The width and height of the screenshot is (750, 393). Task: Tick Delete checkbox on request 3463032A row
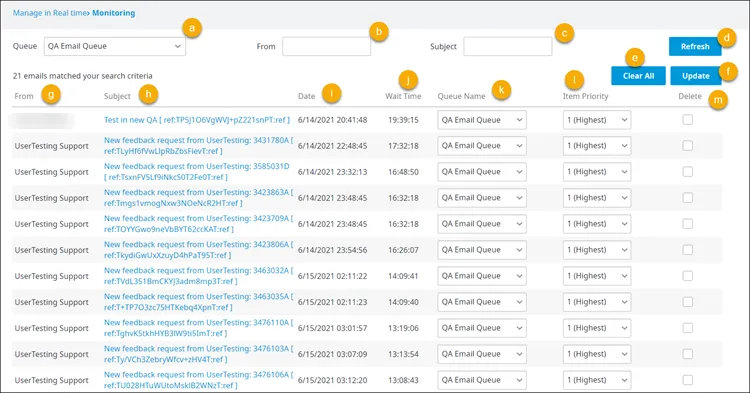pyautogui.click(x=687, y=275)
